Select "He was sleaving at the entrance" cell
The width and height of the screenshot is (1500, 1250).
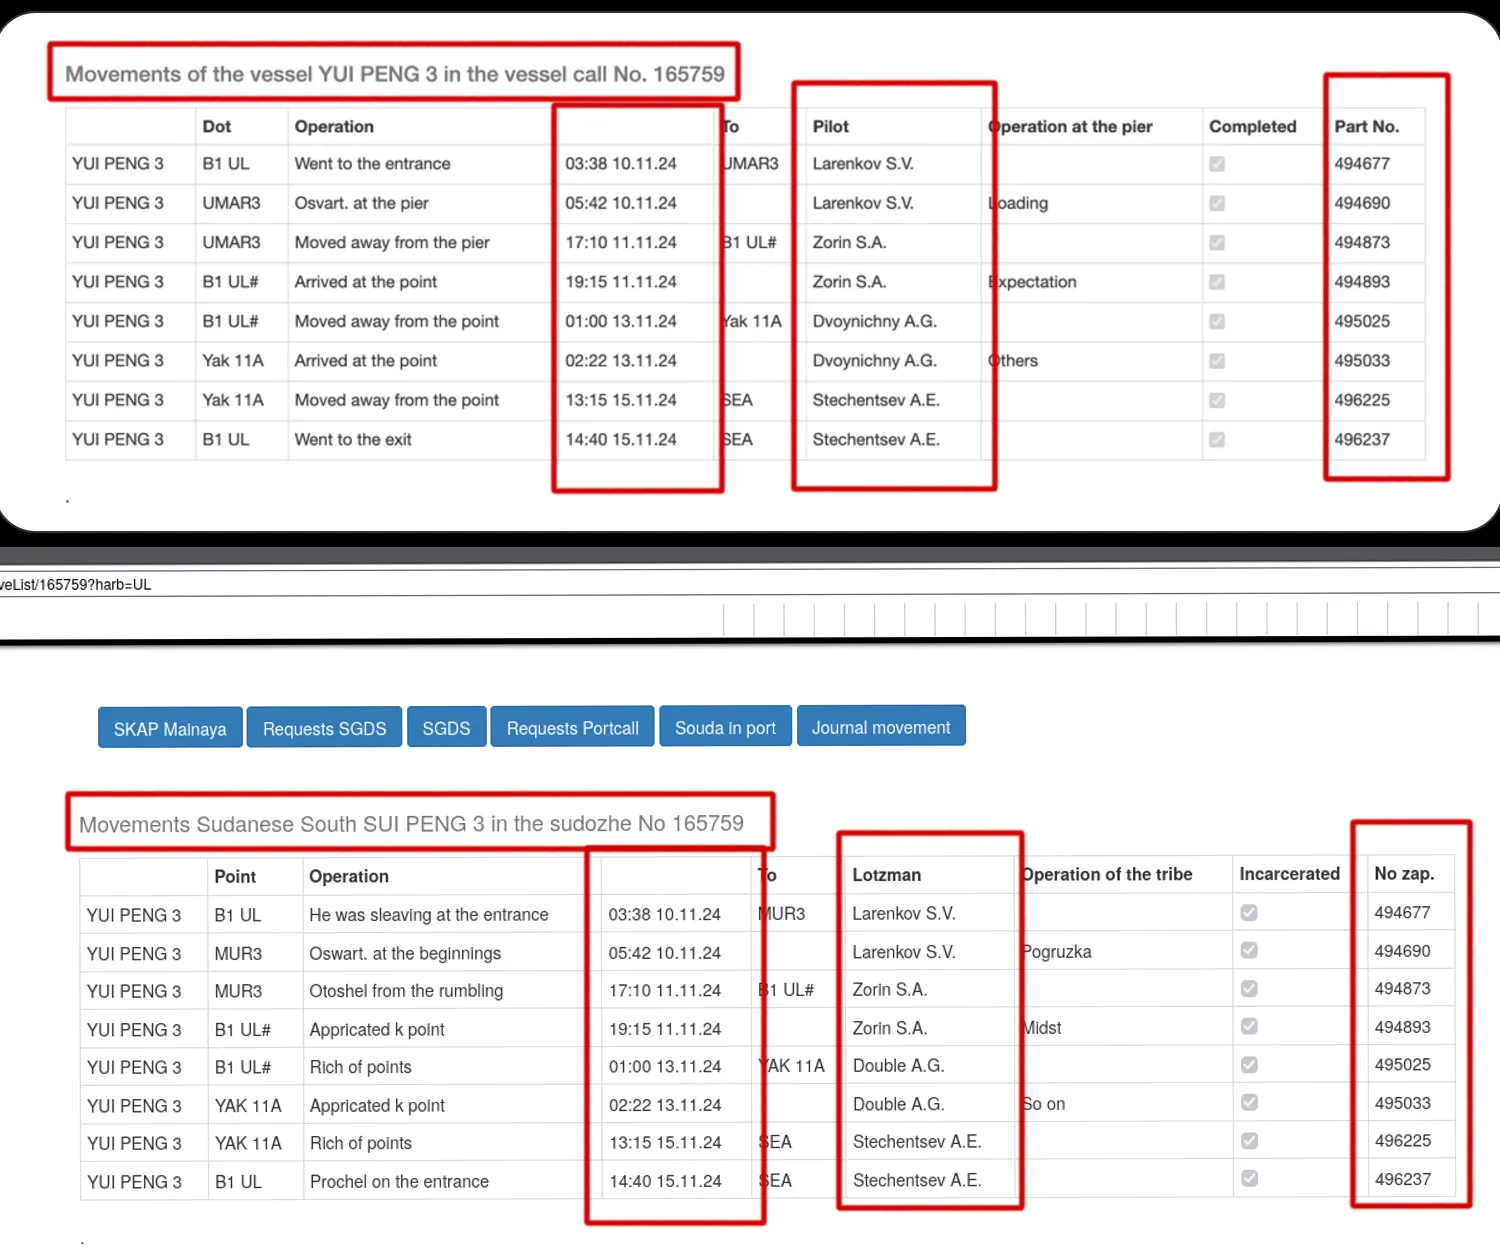[429, 915]
